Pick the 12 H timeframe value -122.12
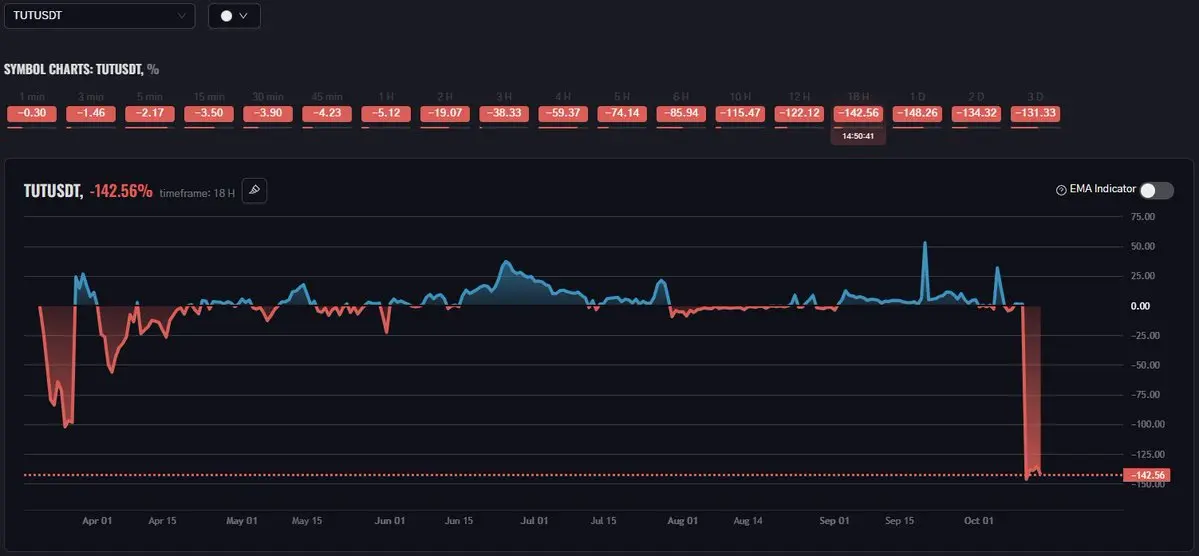This screenshot has width=1199, height=556. (799, 114)
